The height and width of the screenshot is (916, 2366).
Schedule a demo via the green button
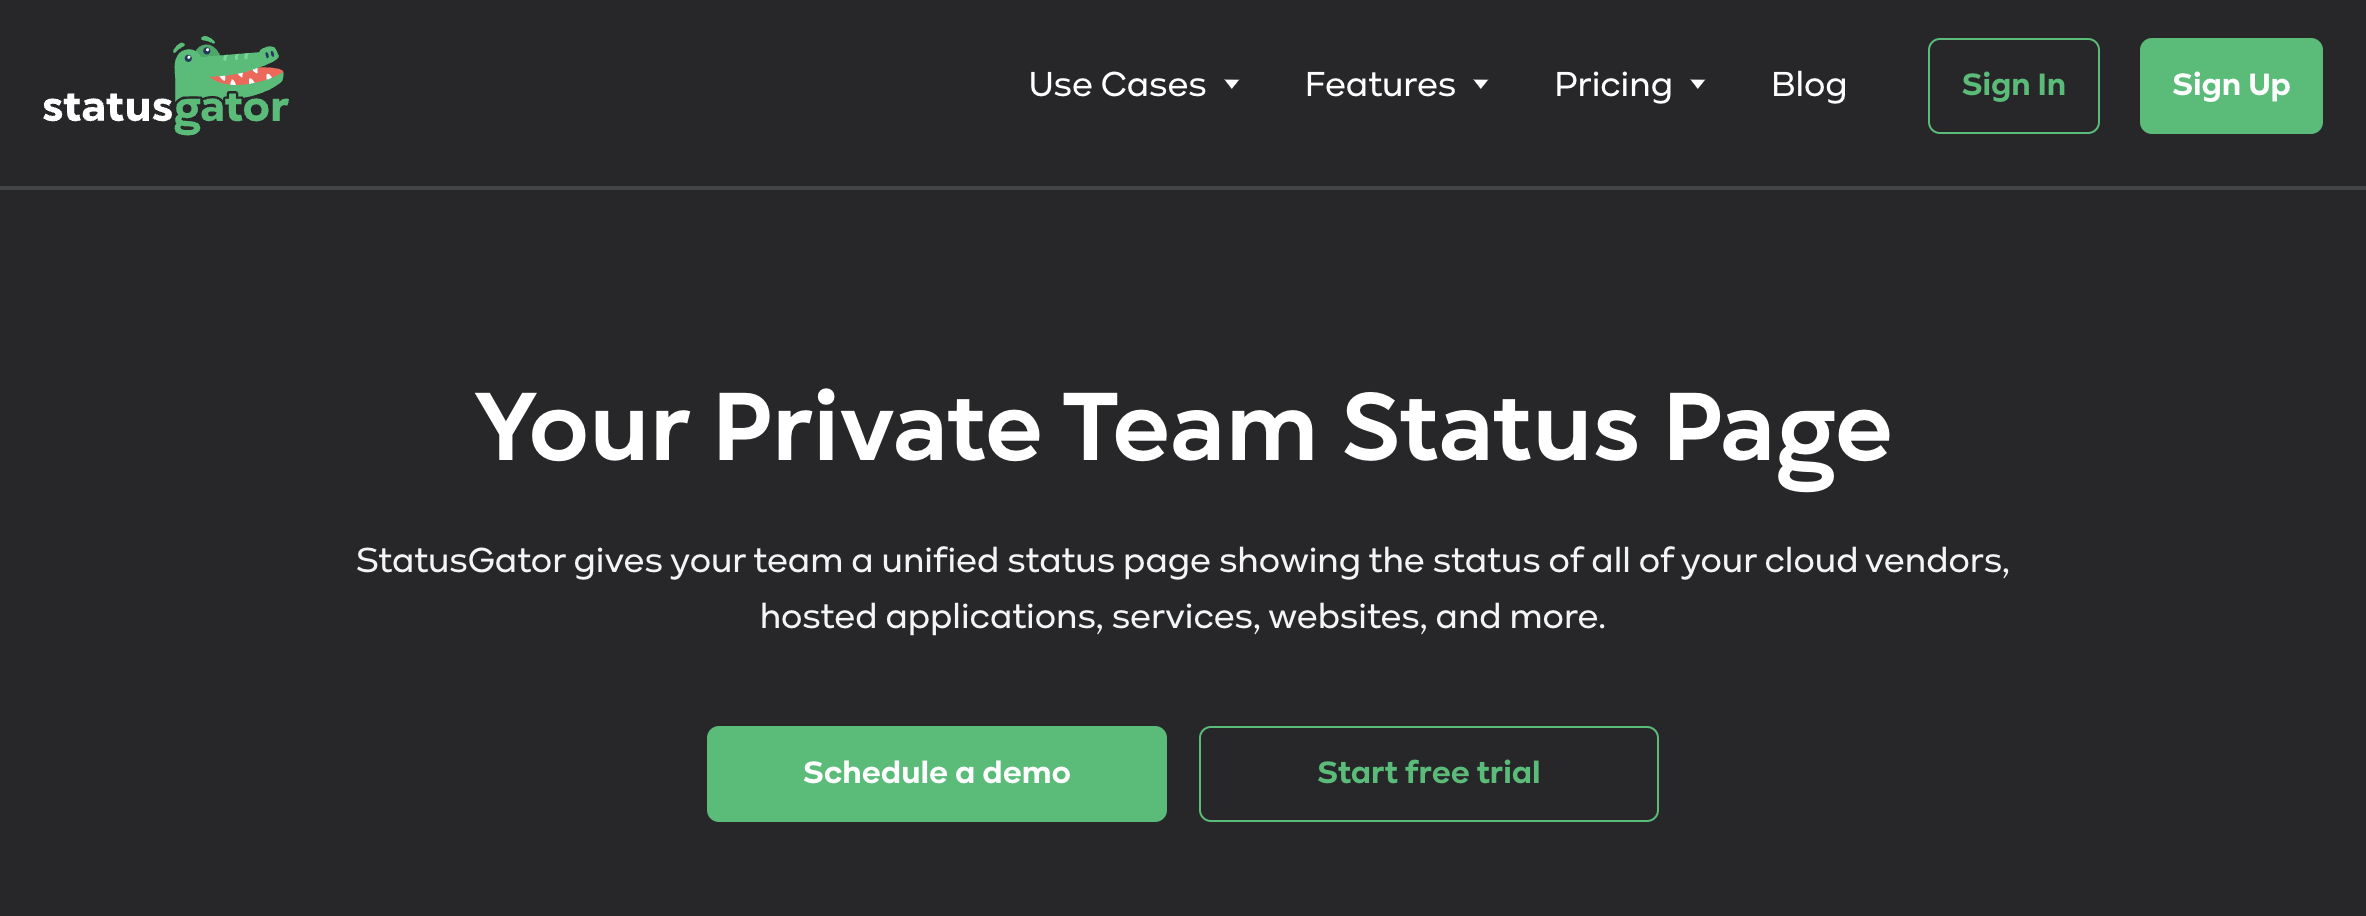click(937, 774)
